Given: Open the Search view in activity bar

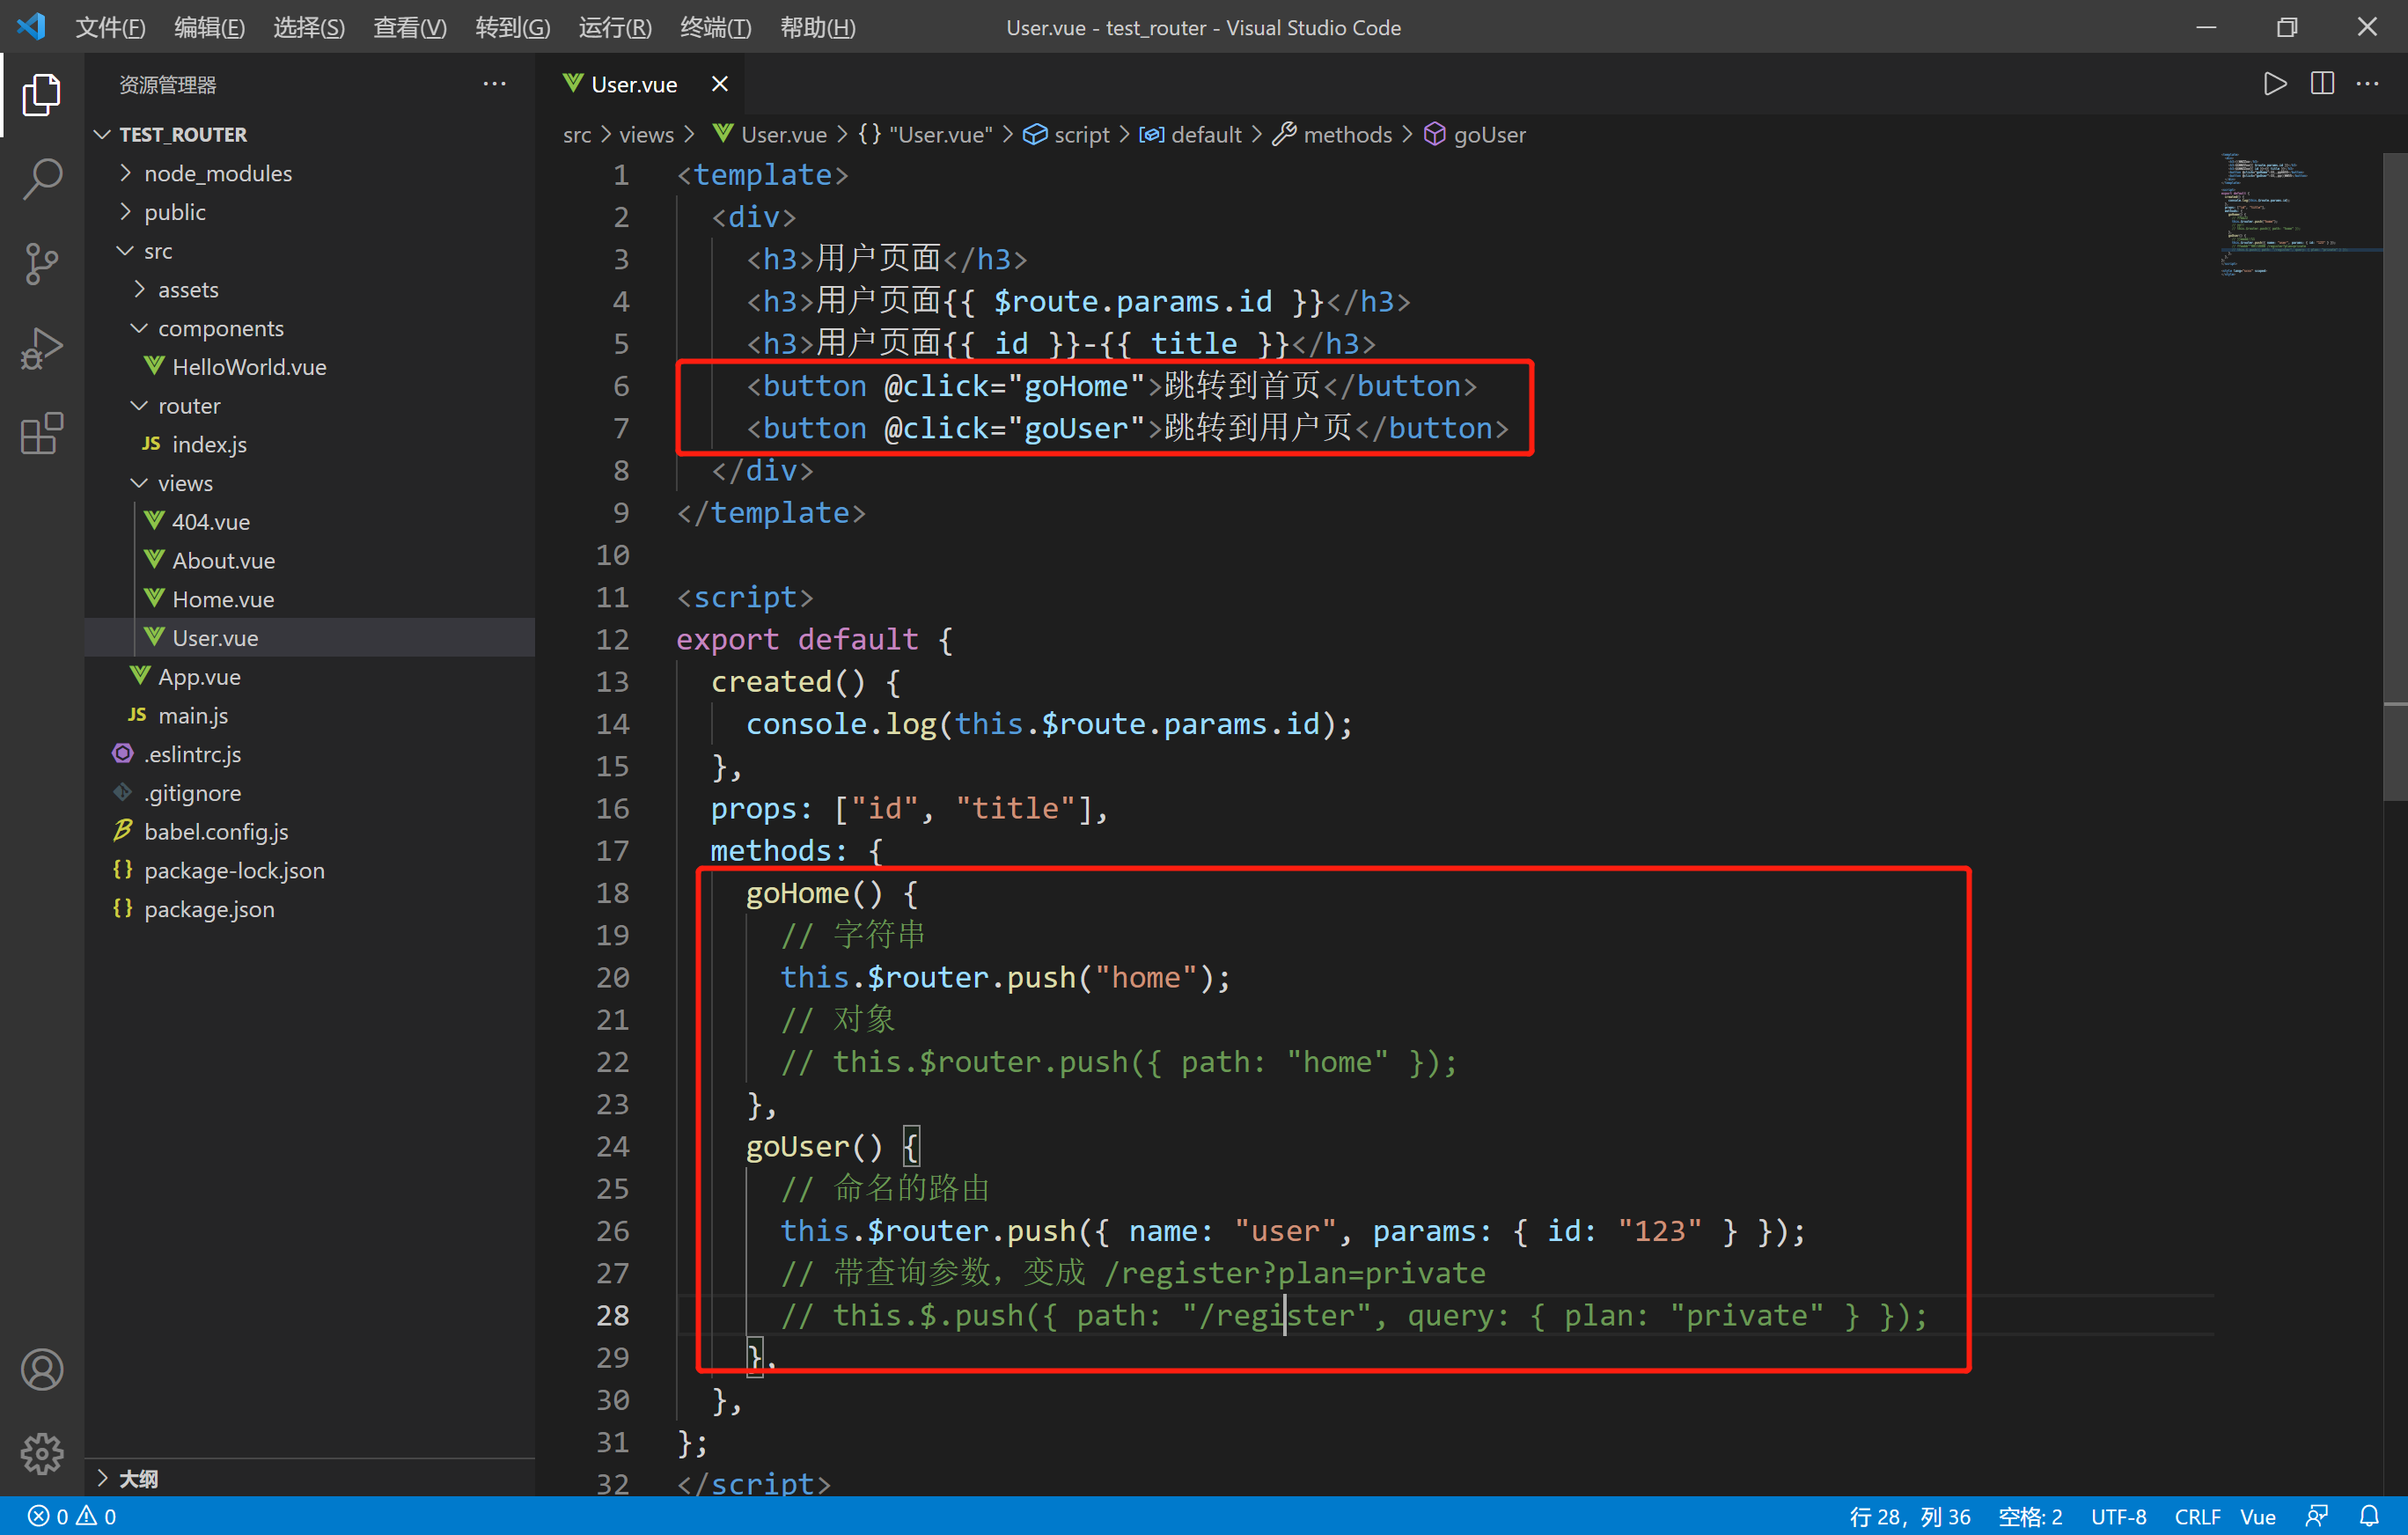Looking at the screenshot, I should pyautogui.click(x=42, y=180).
